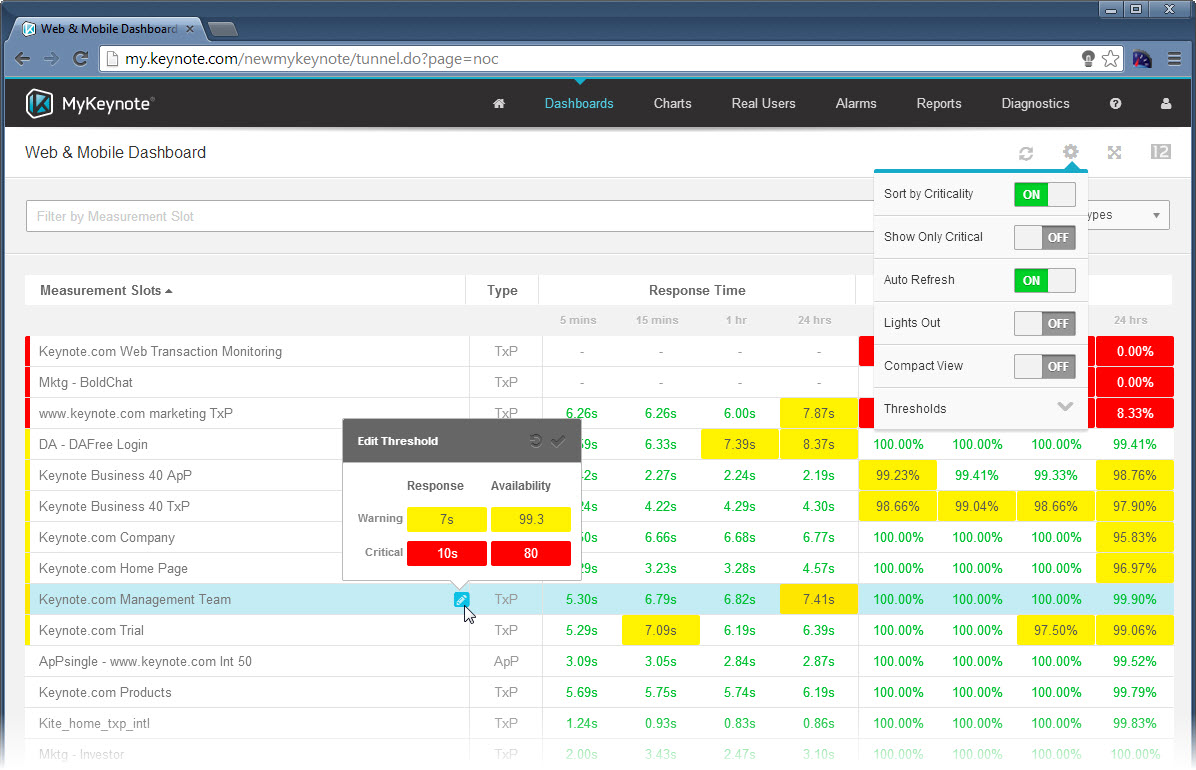Image resolution: width=1196 pixels, height=770 pixels.
Task: Open the 12-panel dashboard grid view
Action: pyautogui.click(x=1160, y=153)
